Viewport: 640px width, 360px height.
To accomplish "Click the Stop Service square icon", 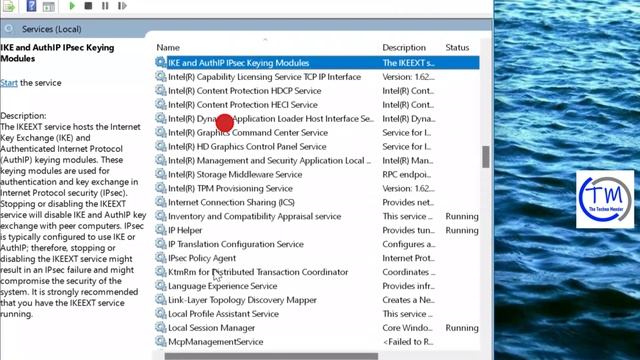I will (x=88, y=6).
